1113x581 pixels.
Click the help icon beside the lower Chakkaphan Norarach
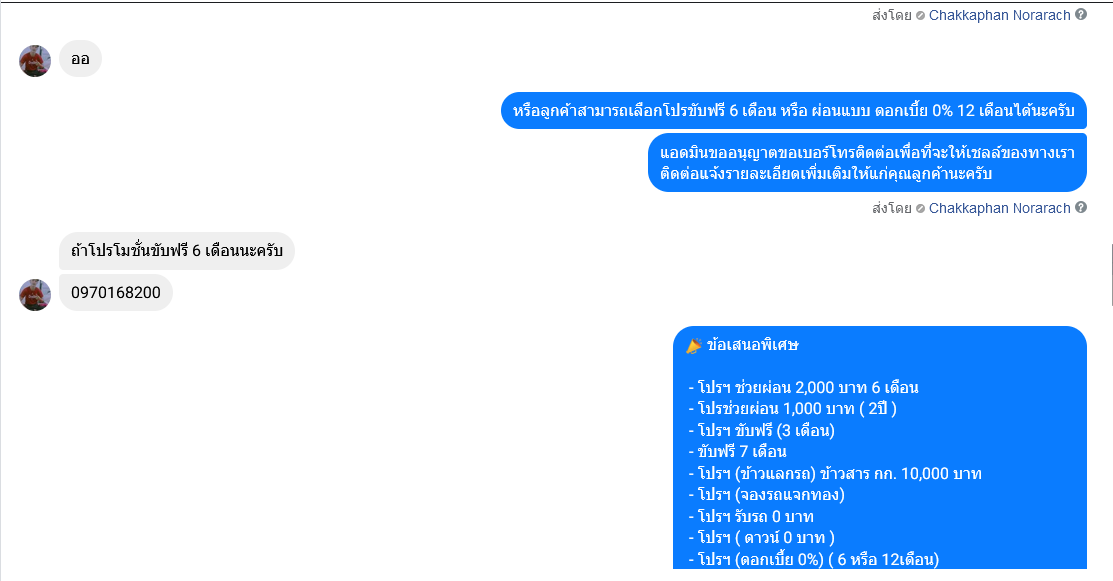click(x=1080, y=207)
